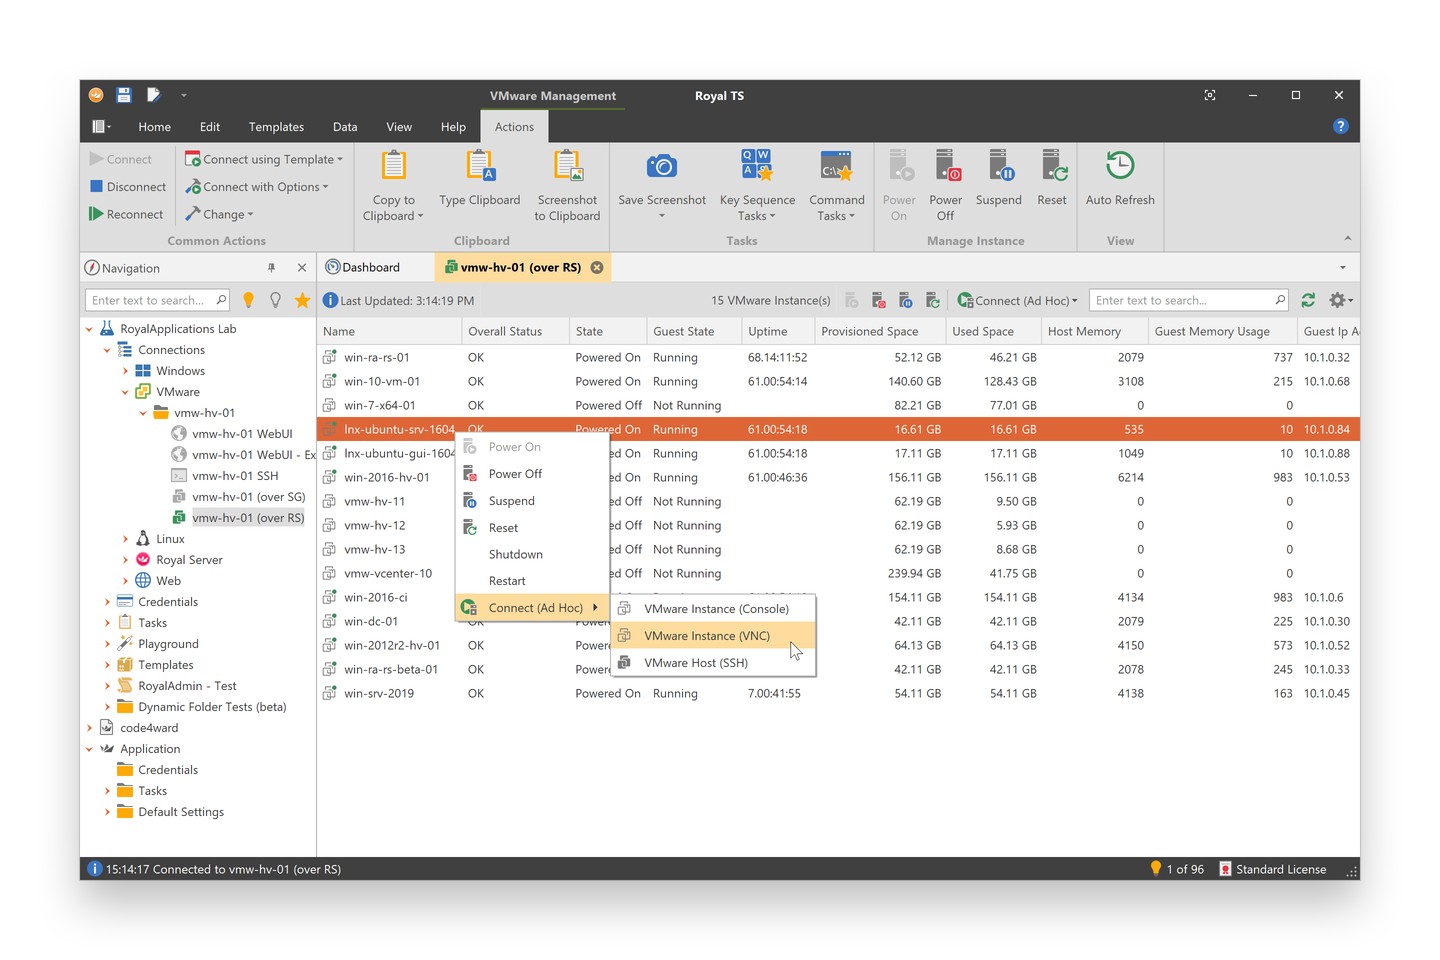
Task: Collapse the vmw-hv-01 folder in the tree
Action: click(142, 412)
